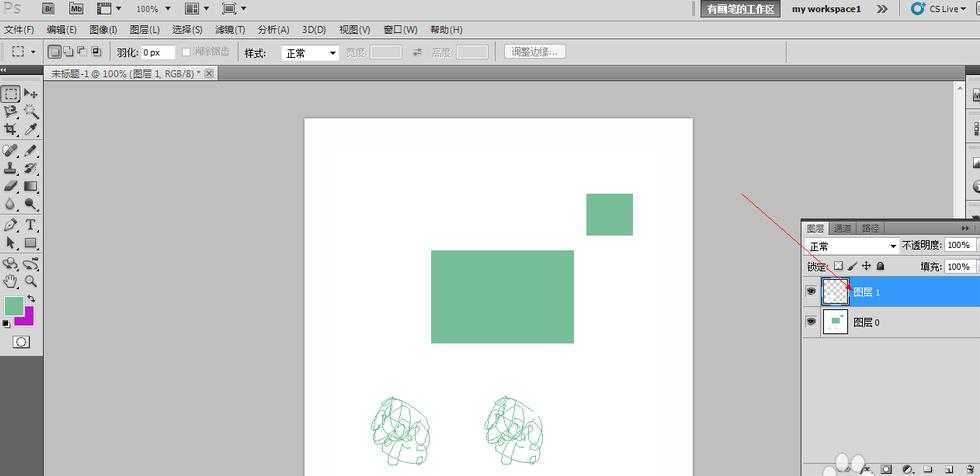Image resolution: width=980 pixels, height=476 pixels.
Task: Switch to my workspace1 workspace
Action: click(x=826, y=9)
